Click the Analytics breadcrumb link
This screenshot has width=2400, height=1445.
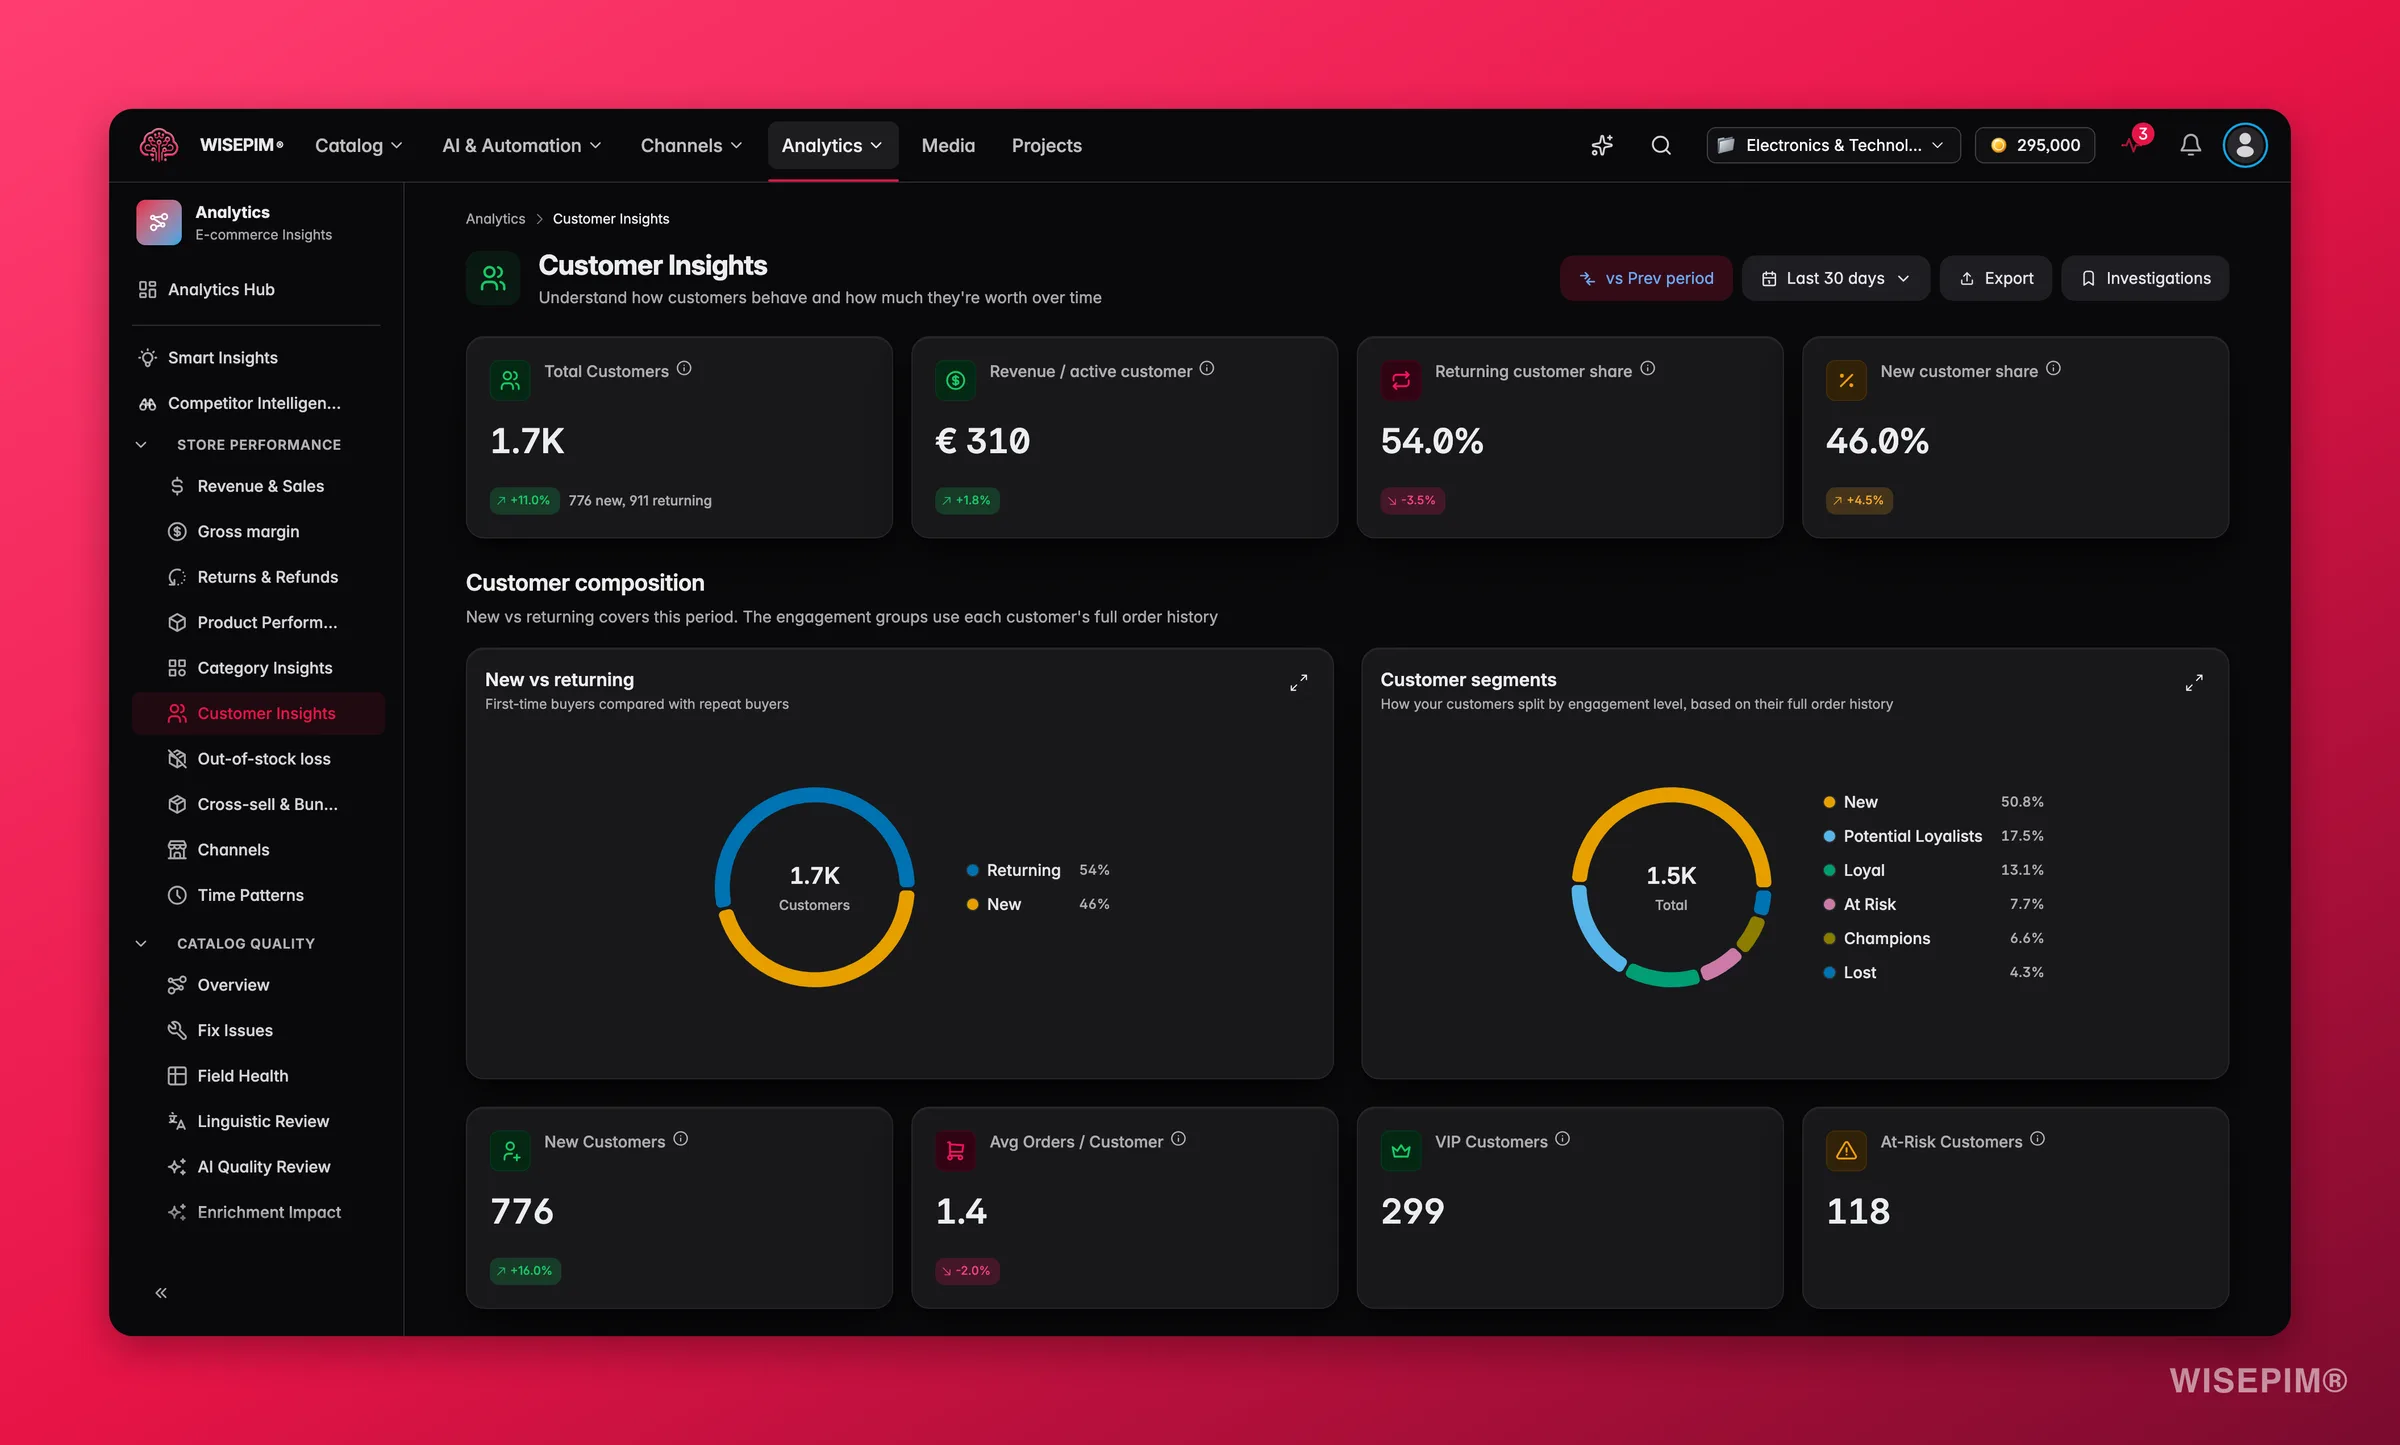click(x=495, y=219)
